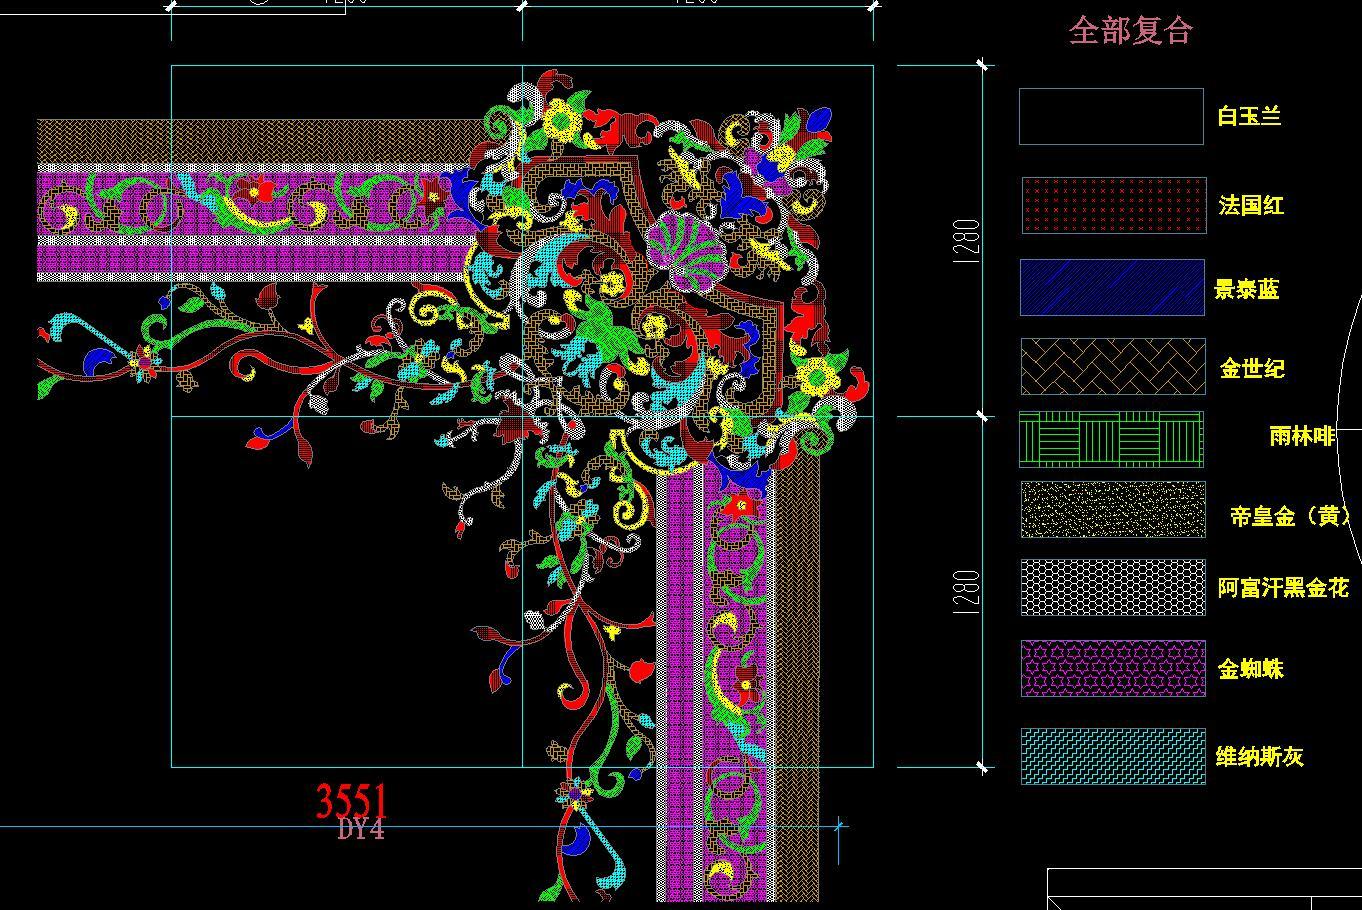This screenshot has width=1362, height=910.
Task: Click the 白玉兰 label text
Action: [x=1249, y=116]
